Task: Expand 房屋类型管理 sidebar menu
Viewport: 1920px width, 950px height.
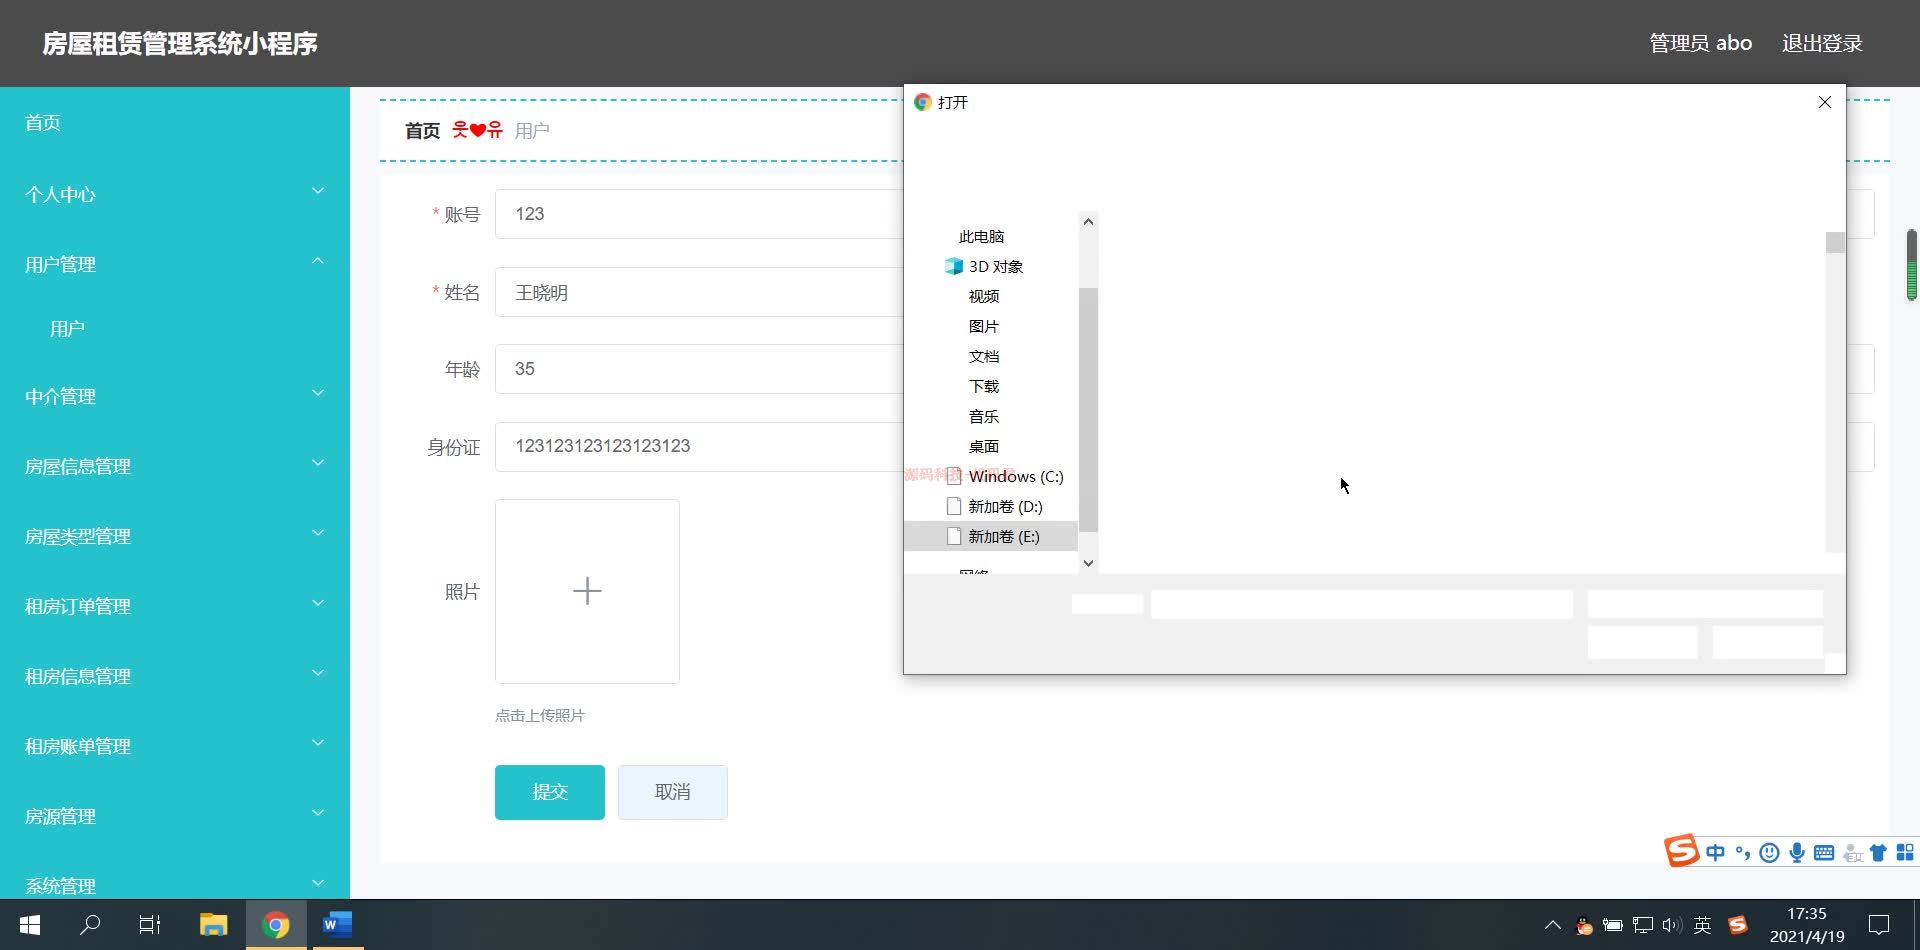Action: pyautogui.click(x=175, y=535)
